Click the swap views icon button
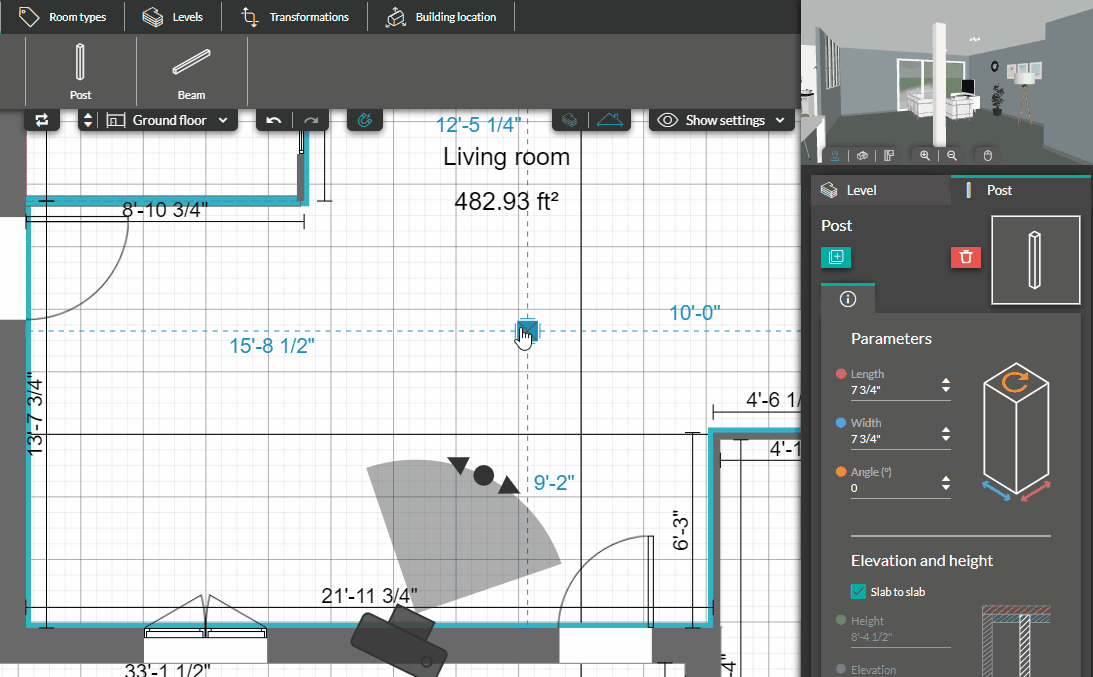Image resolution: width=1093 pixels, height=677 pixels. pyautogui.click(x=42, y=120)
